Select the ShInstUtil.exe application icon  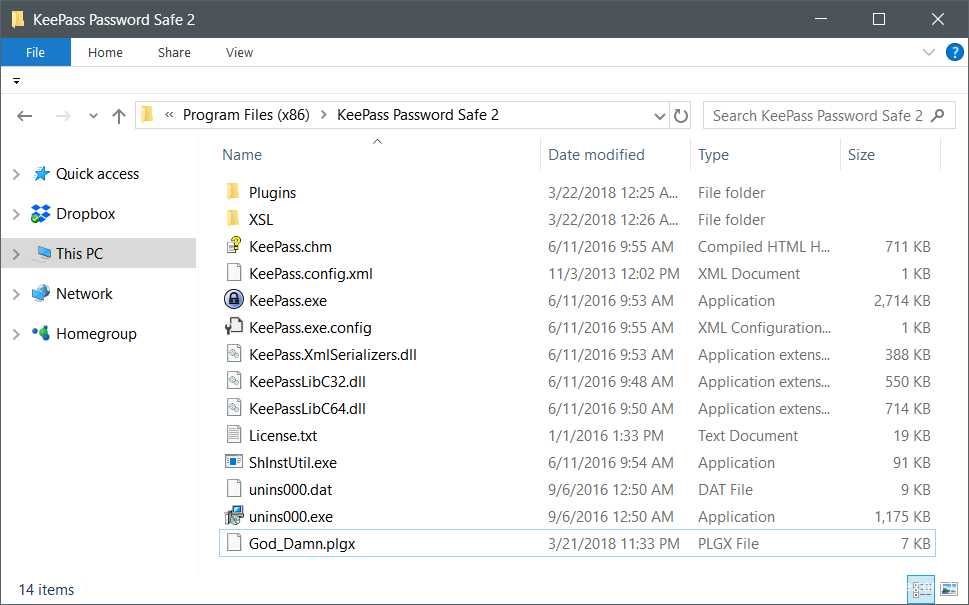233,462
